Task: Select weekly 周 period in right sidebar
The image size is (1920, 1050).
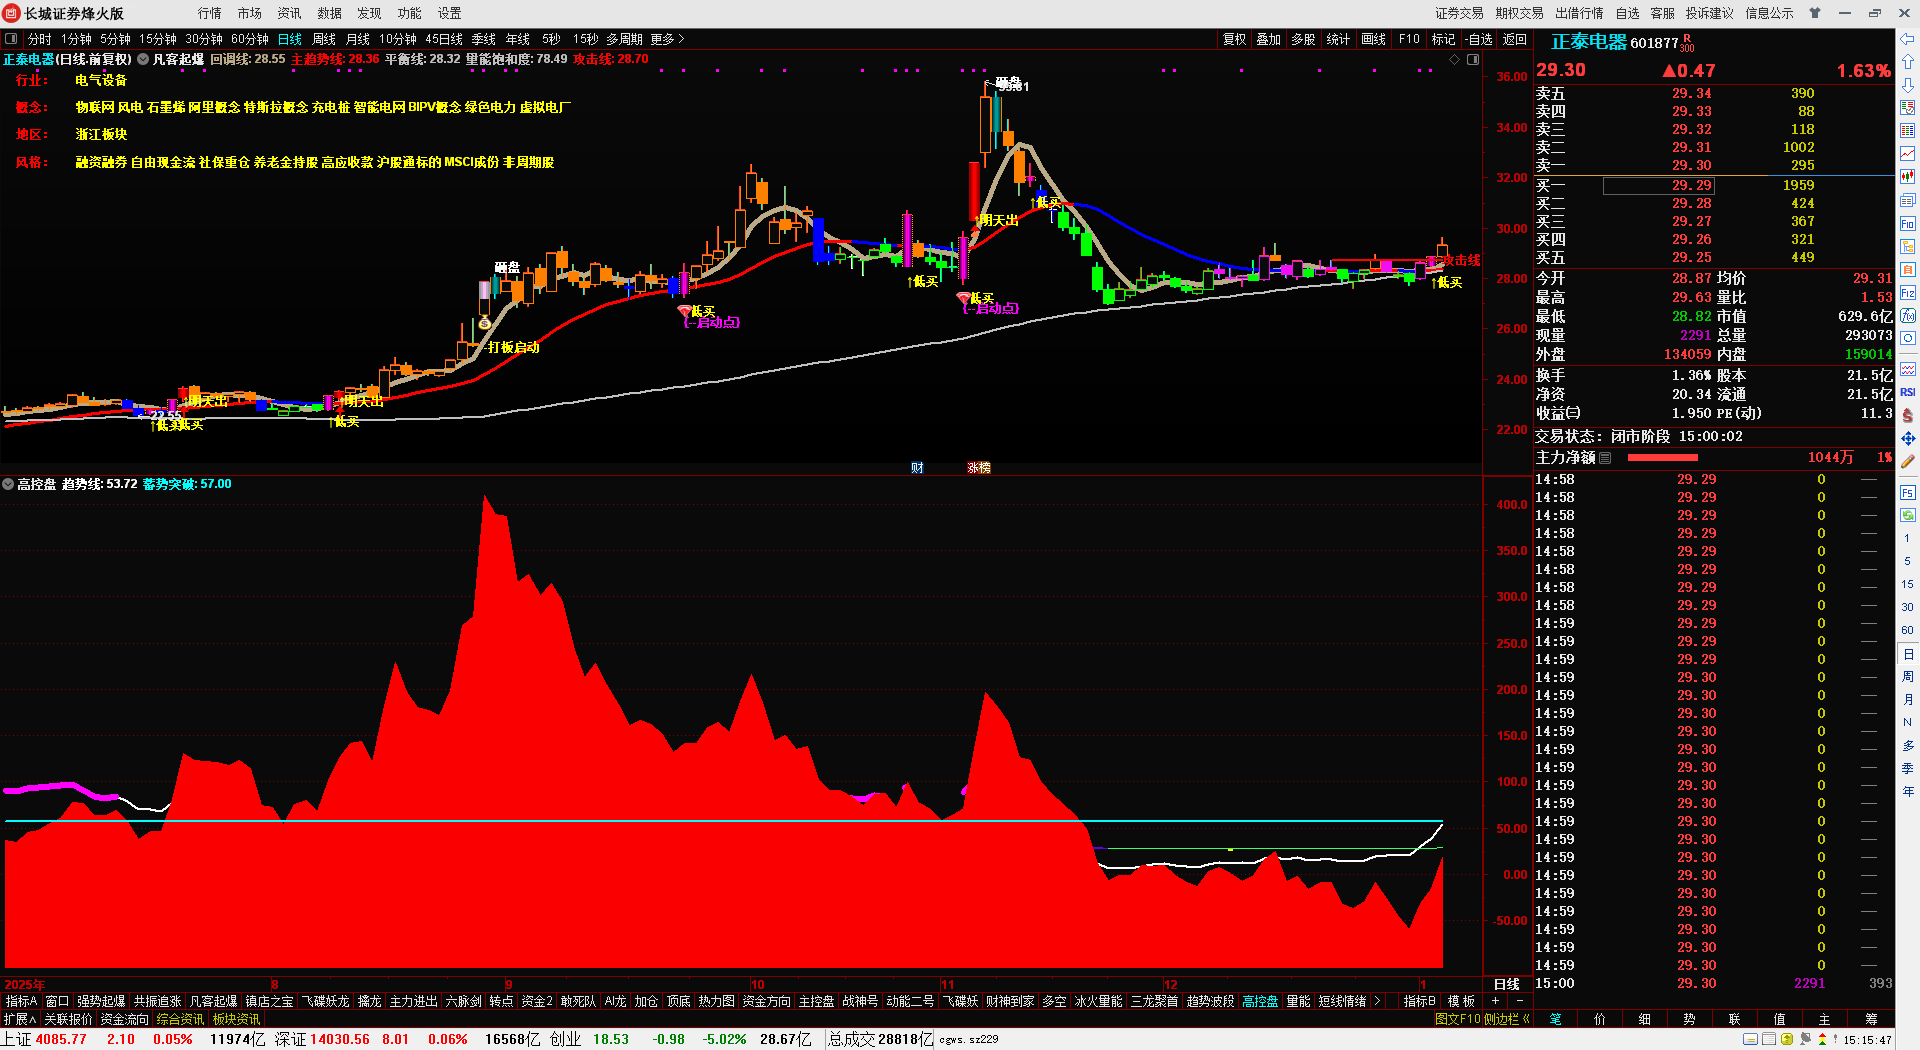Action: 1908,677
